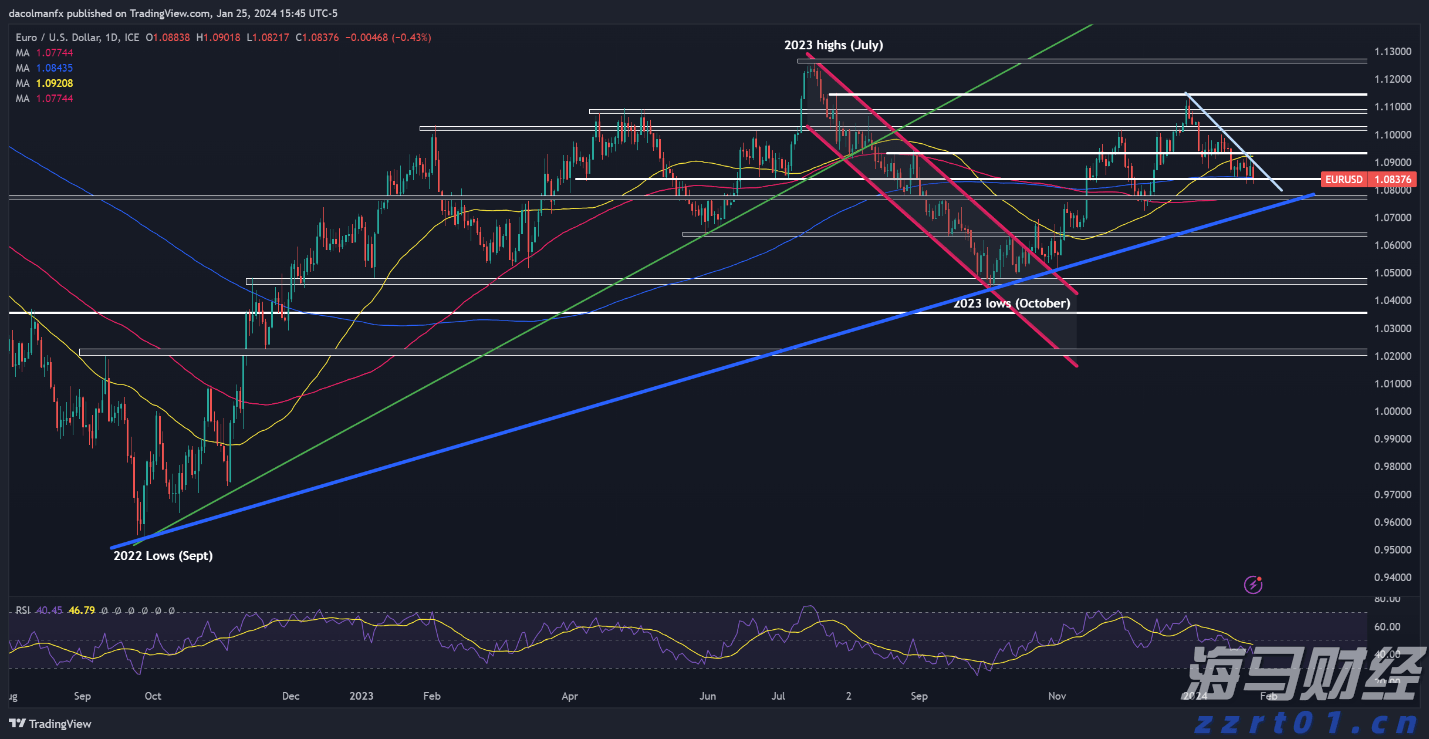Click the red EURUSD price tag
Viewport: 1429px width, 739px height.
click(1353, 179)
